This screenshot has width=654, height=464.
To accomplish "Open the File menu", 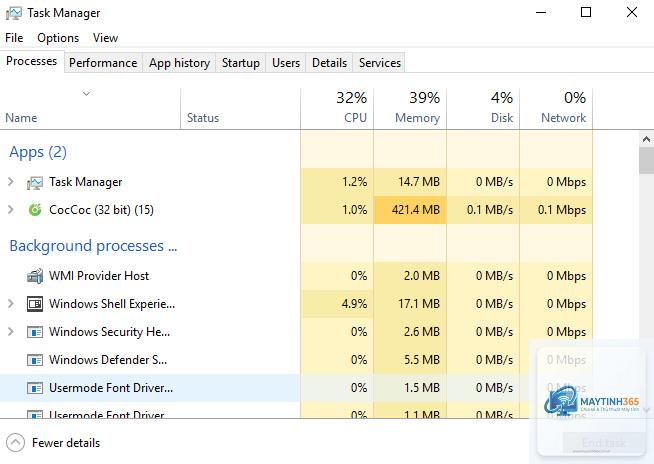I will pyautogui.click(x=14, y=38).
